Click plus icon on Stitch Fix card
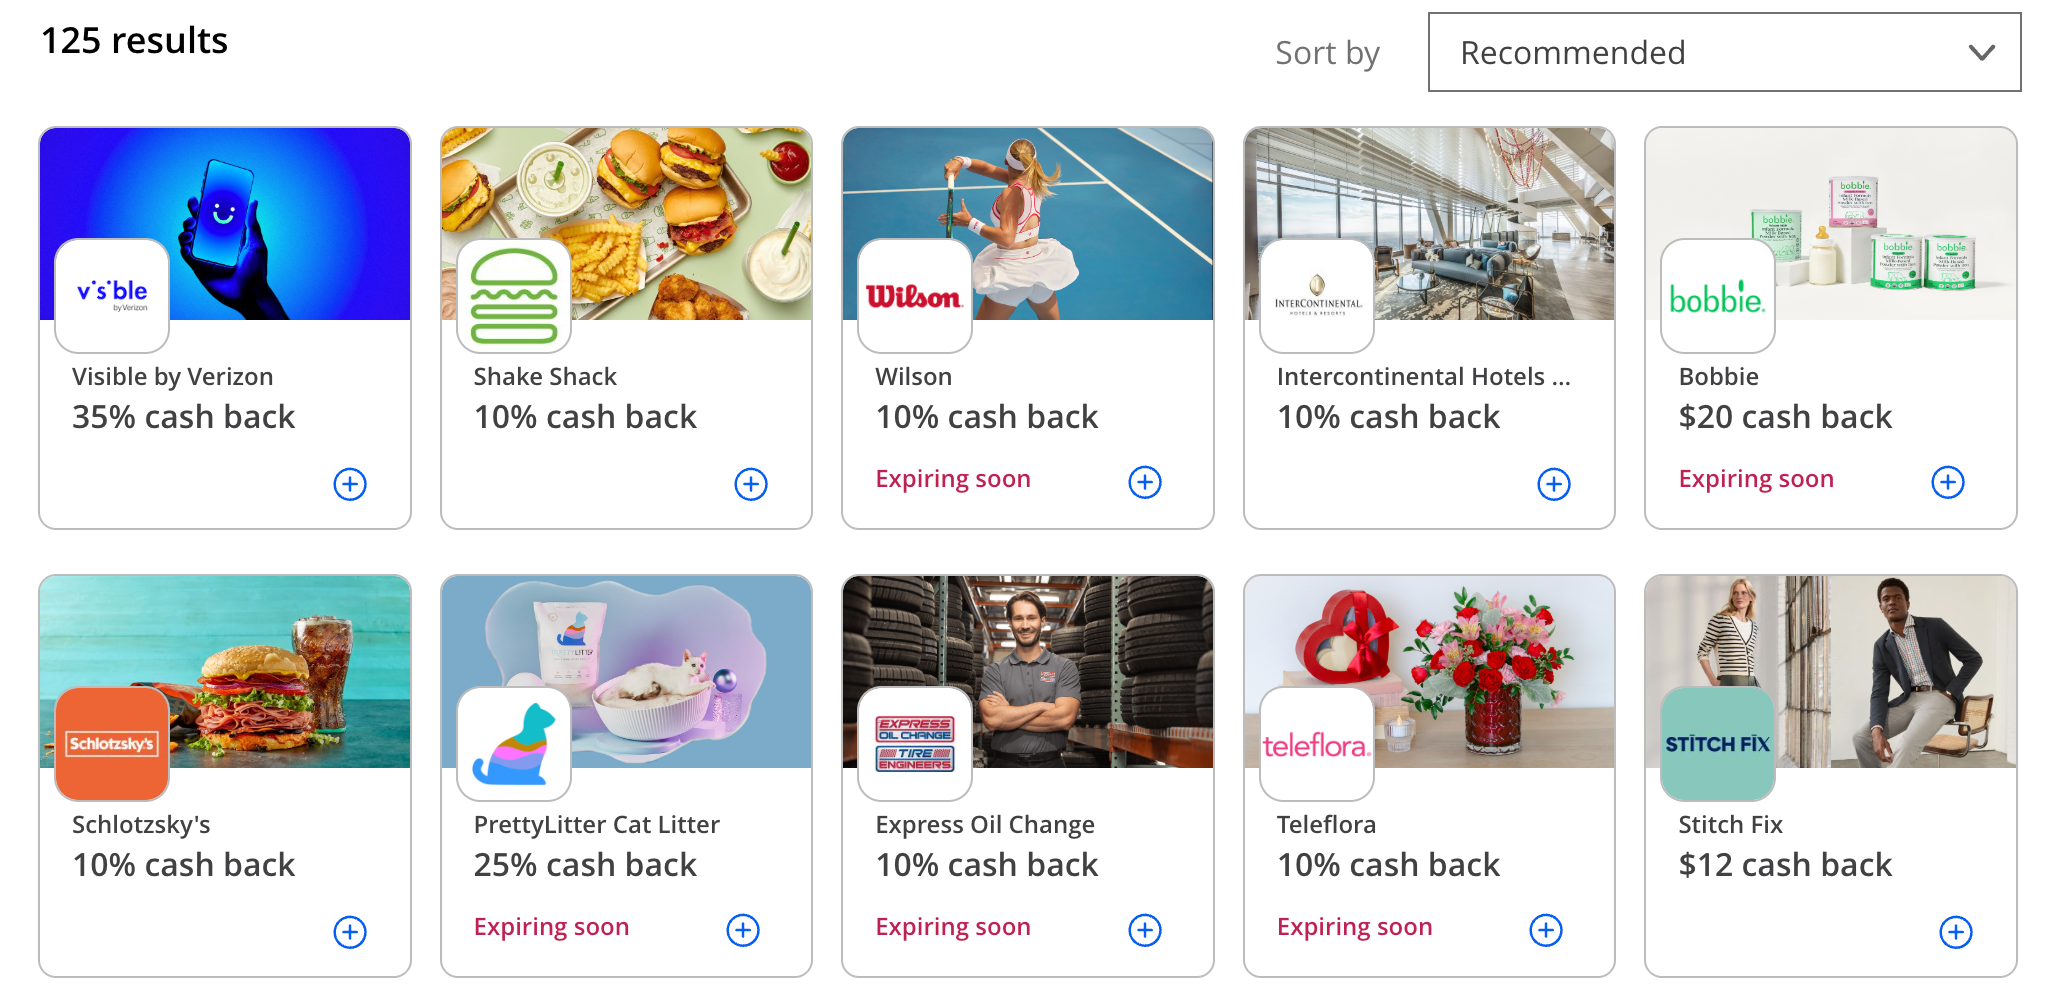Image resolution: width=2064 pixels, height=994 pixels. [x=1955, y=932]
